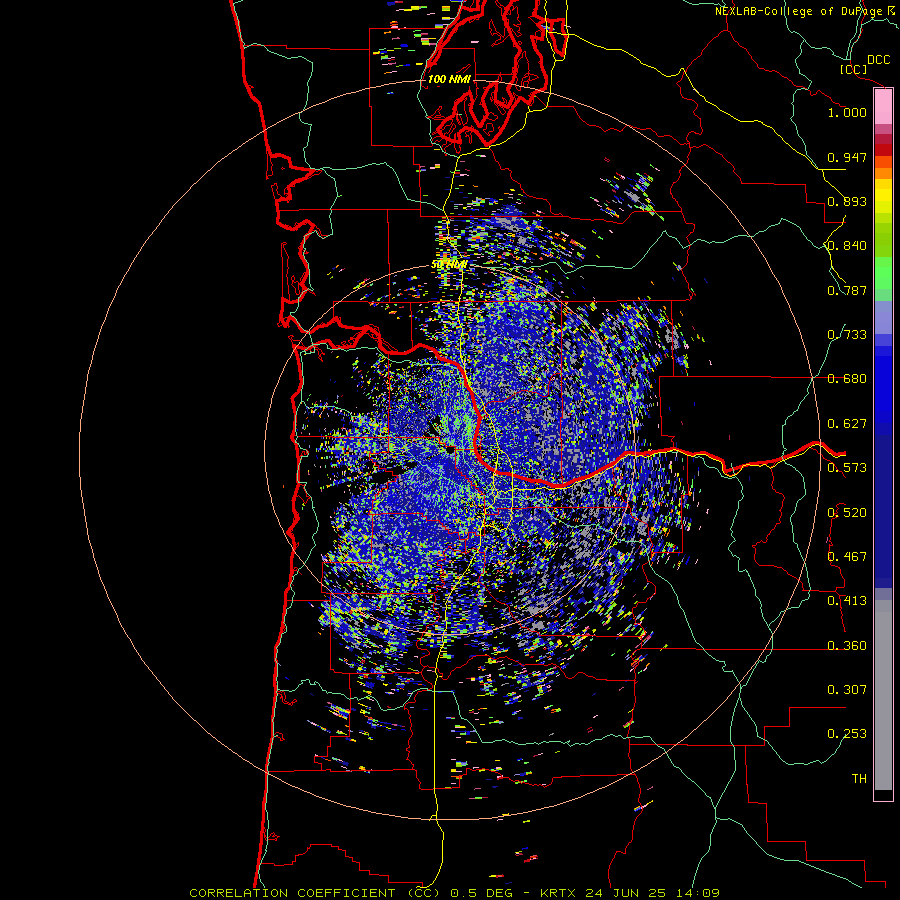Click the 0.733 scale value
900x900 pixels.
click(x=847, y=335)
